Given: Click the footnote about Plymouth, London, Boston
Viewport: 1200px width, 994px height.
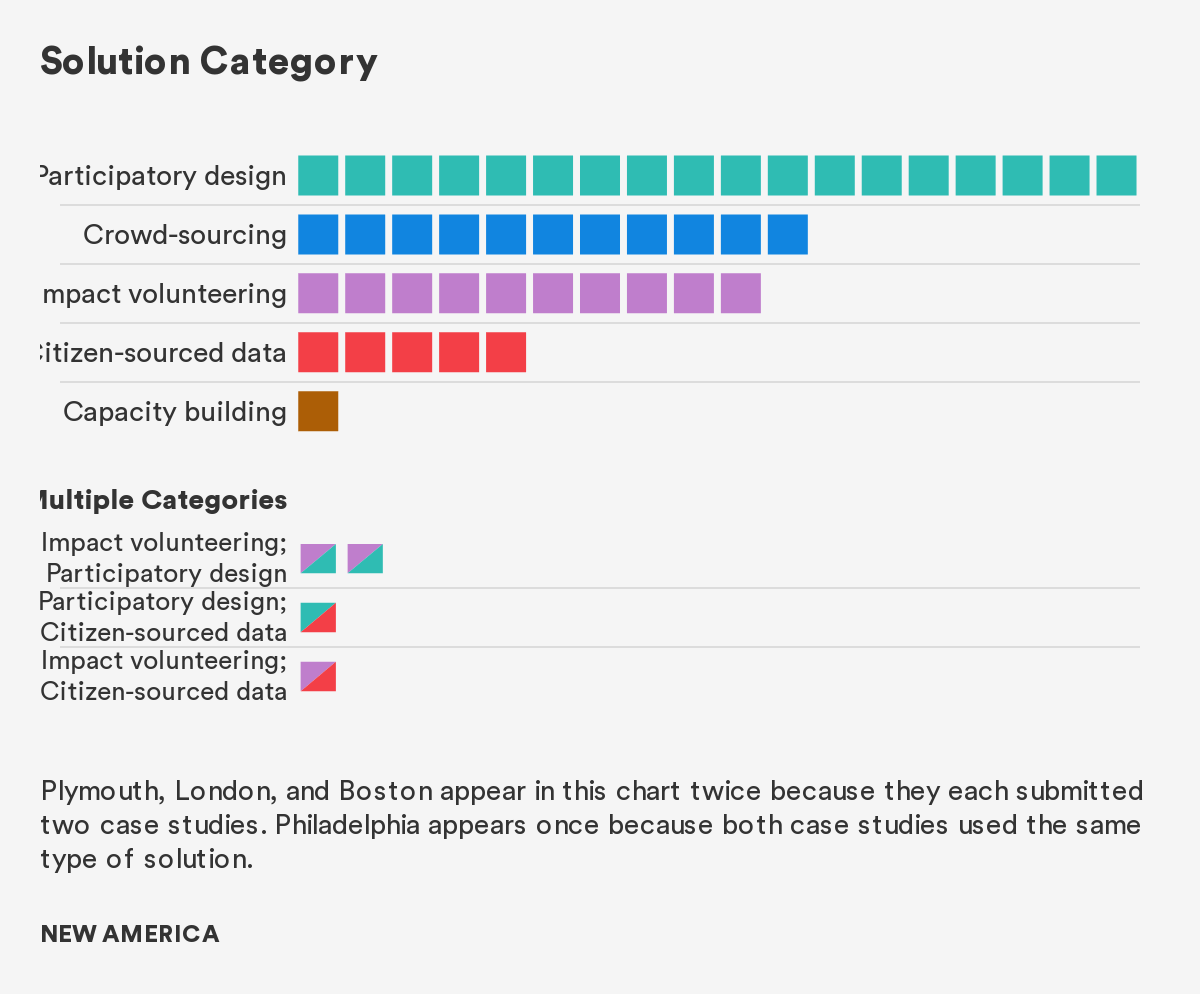Looking at the screenshot, I should pos(590,825).
